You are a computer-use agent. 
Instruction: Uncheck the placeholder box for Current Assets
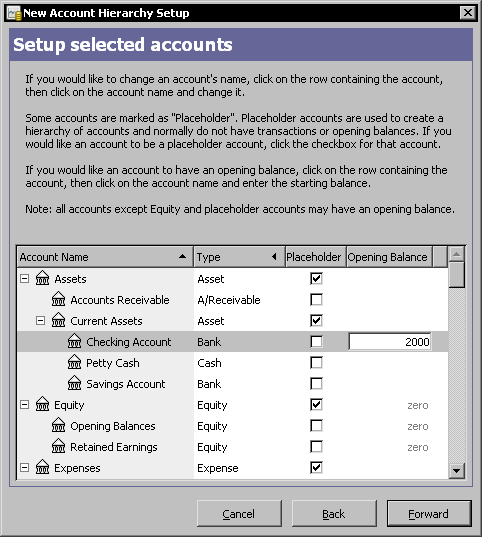[316, 321]
